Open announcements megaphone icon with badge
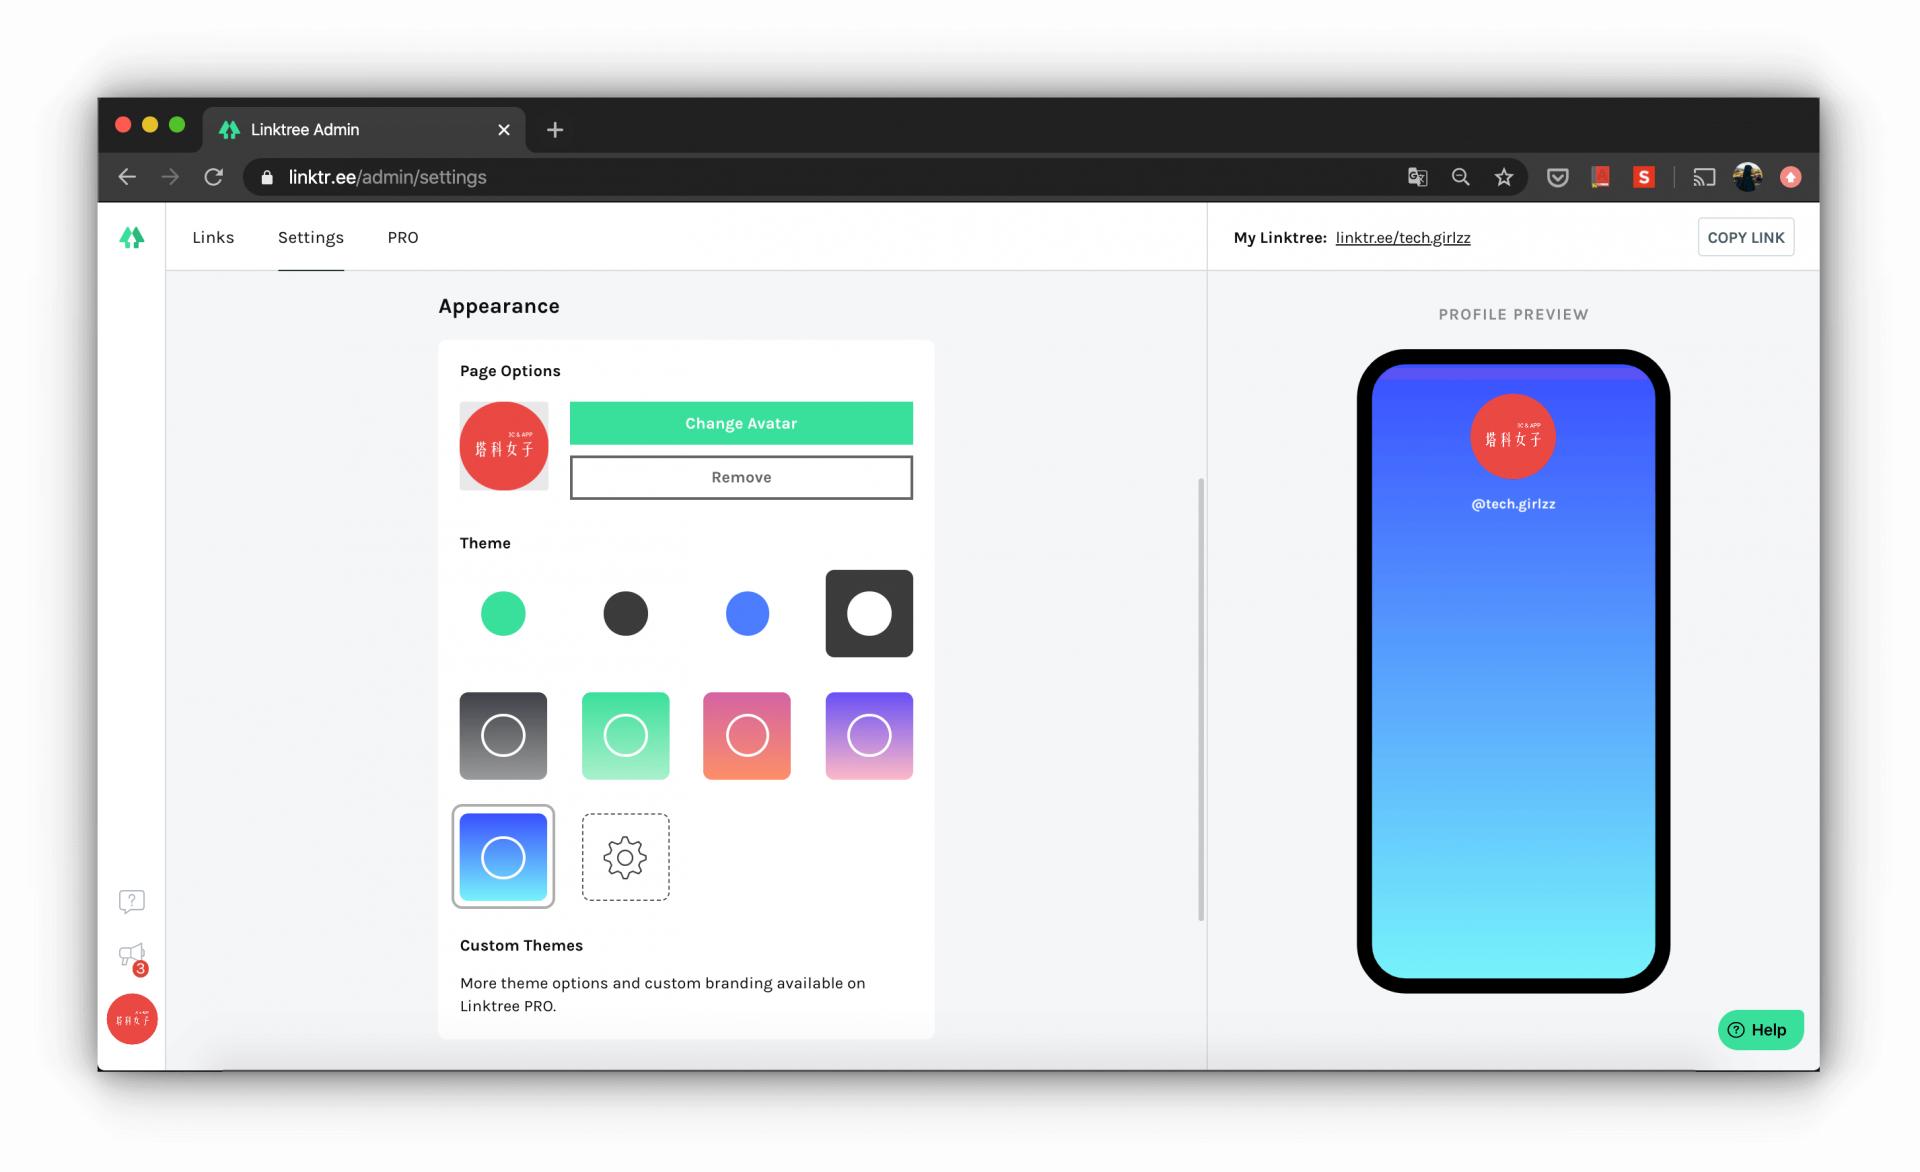The height and width of the screenshot is (1172, 1920). [x=132, y=958]
